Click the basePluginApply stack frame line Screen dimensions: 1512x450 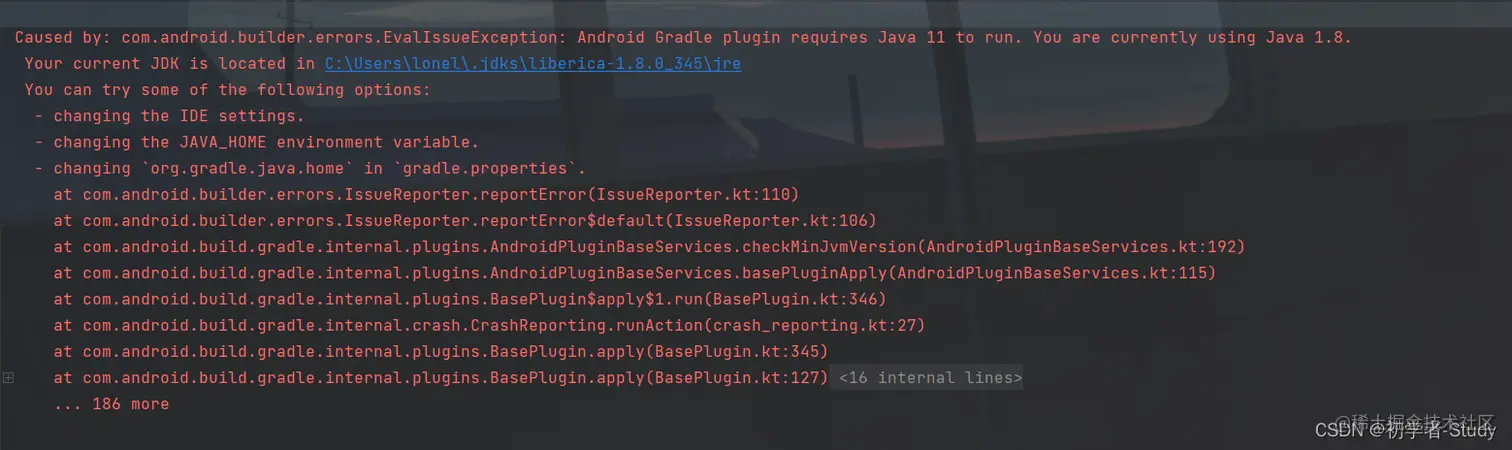[x=635, y=273]
